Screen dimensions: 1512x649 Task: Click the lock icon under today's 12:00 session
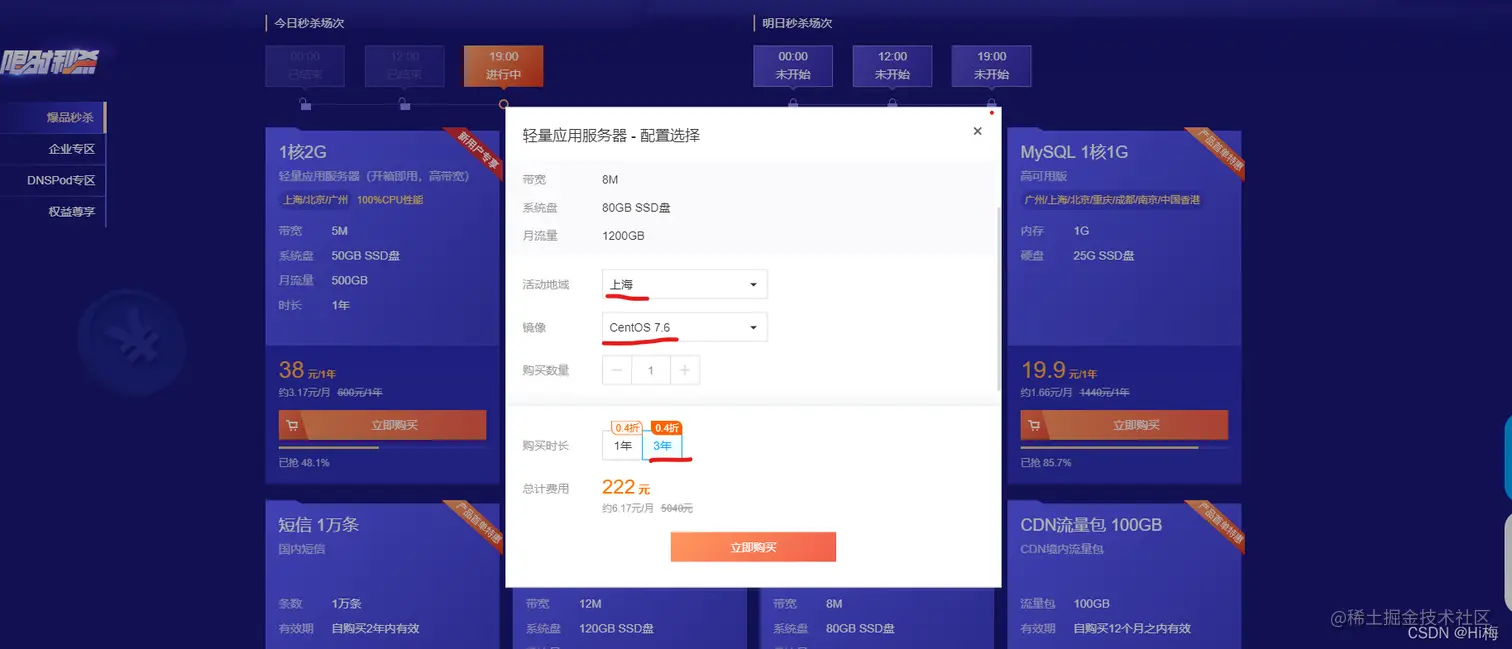pos(404,104)
